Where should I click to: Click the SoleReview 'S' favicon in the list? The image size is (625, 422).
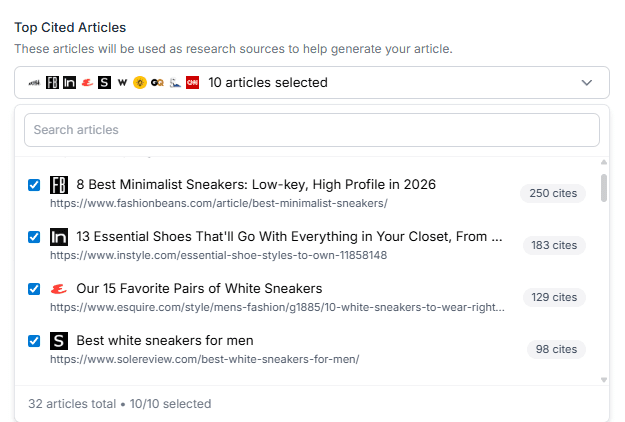59,341
